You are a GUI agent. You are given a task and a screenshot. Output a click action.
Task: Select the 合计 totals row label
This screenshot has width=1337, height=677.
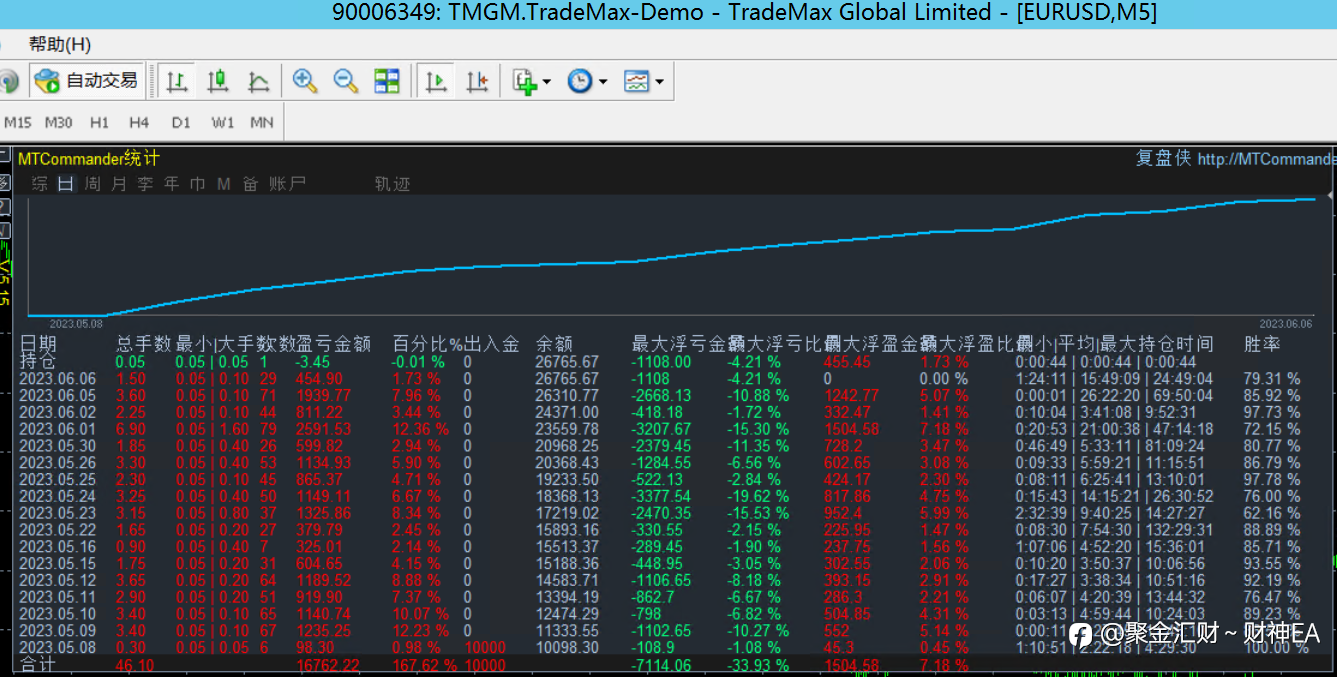point(38,666)
